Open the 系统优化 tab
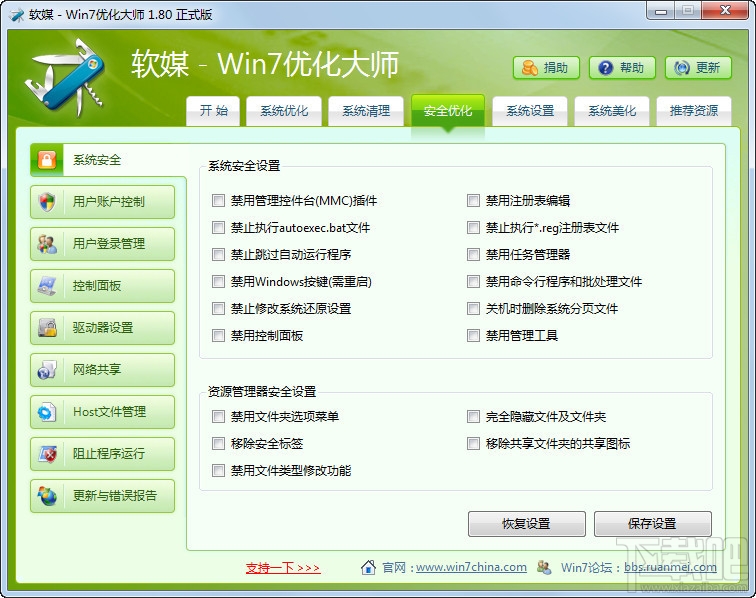Screen dimensions: 756x598 tap(284, 111)
